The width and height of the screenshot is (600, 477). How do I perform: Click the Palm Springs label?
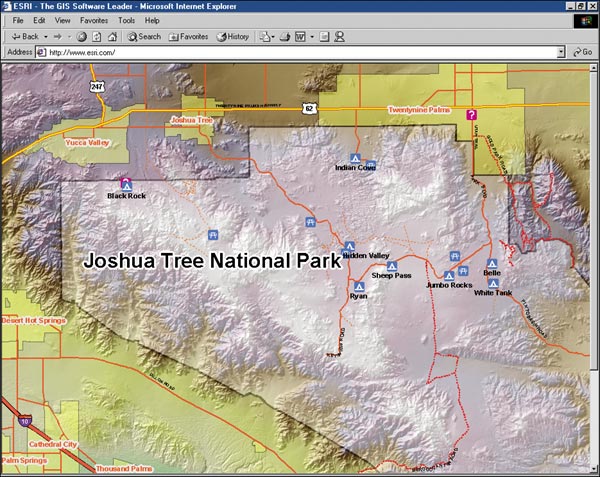(24, 460)
